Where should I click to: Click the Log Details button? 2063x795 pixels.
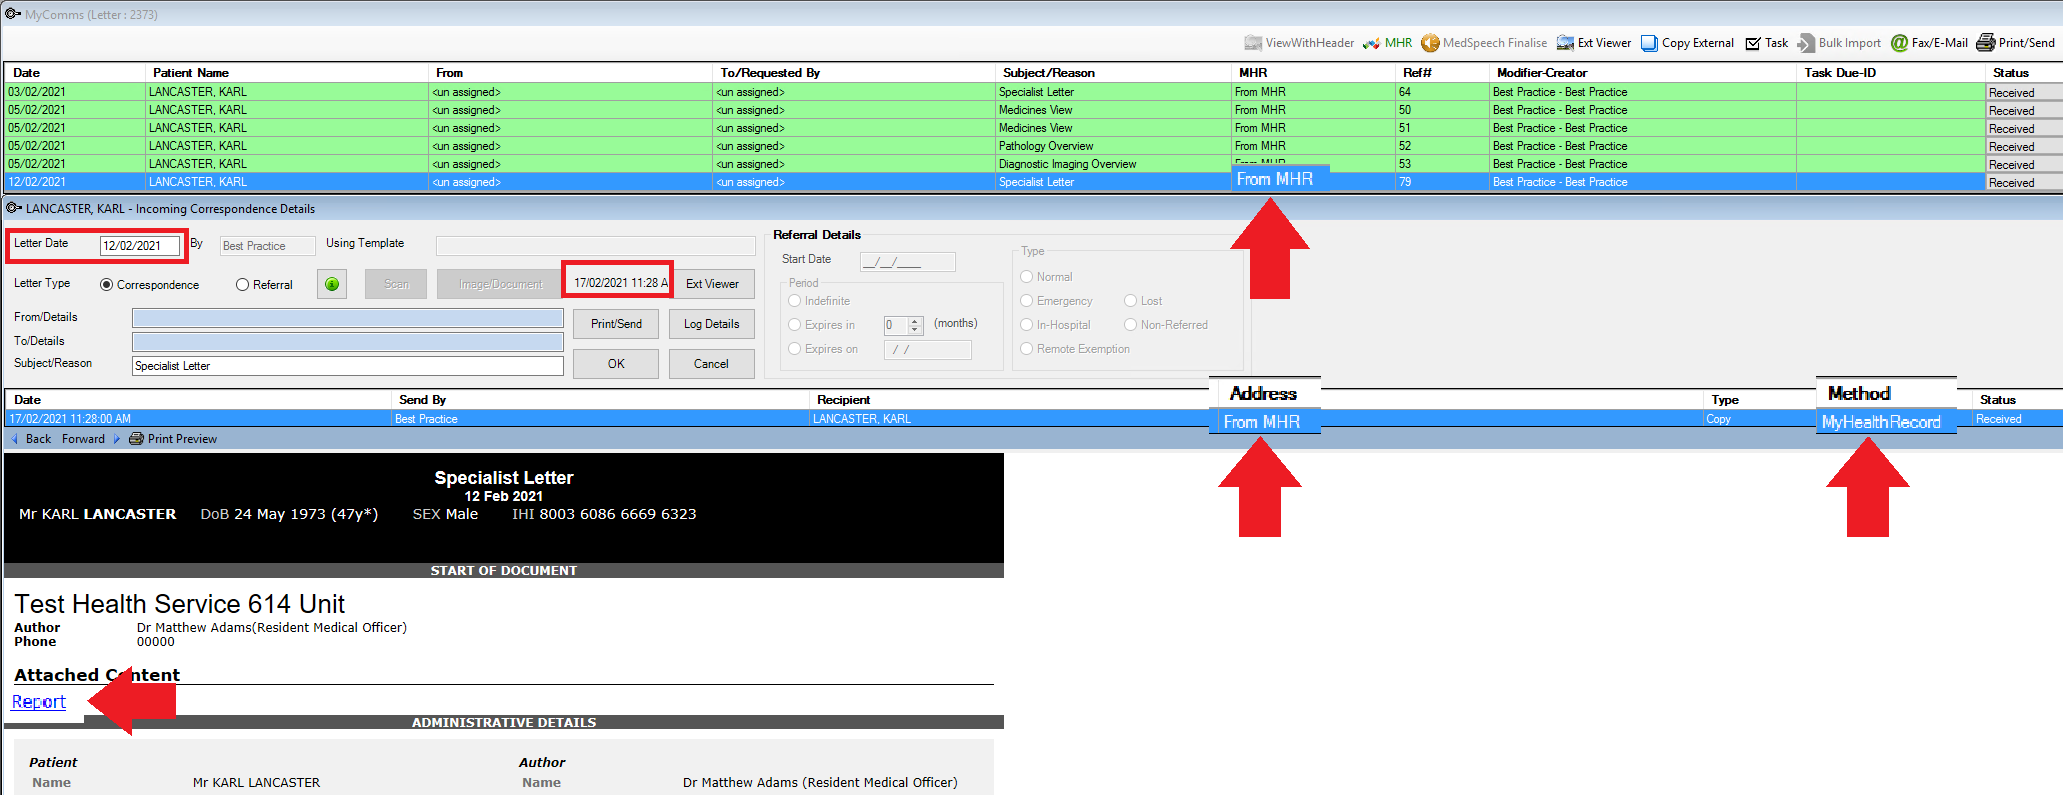[x=711, y=324]
